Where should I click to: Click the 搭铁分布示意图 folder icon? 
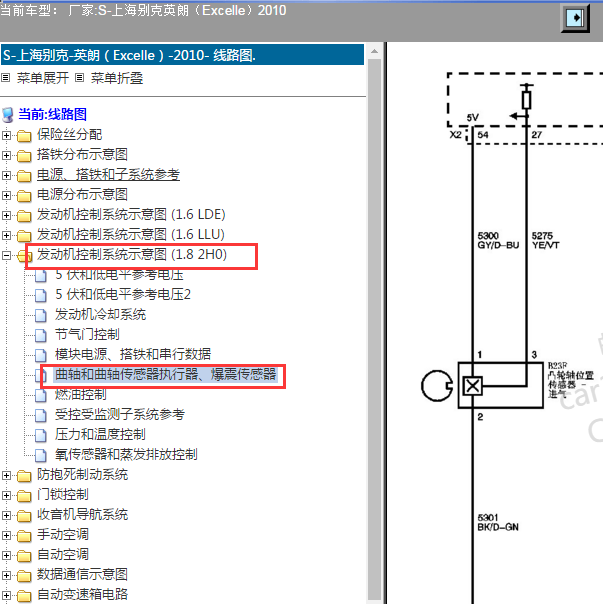click(24, 156)
